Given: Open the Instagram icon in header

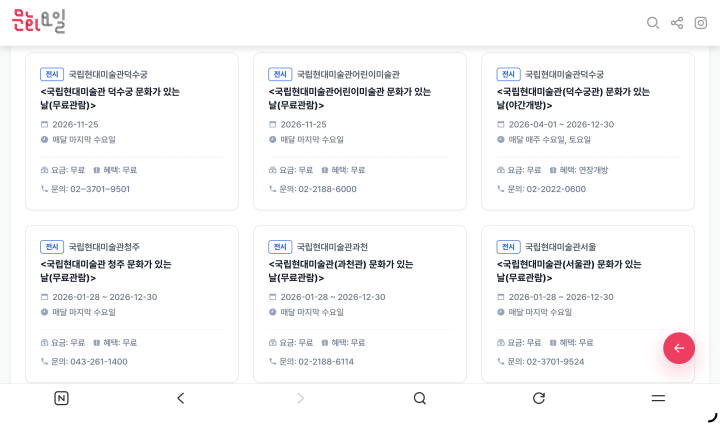Looking at the screenshot, I should [701, 23].
